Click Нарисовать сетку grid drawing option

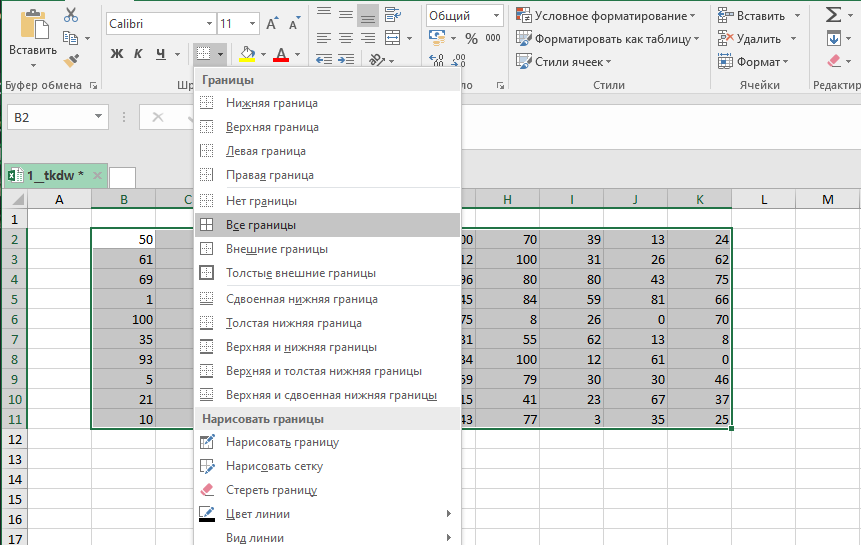[274, 466]
